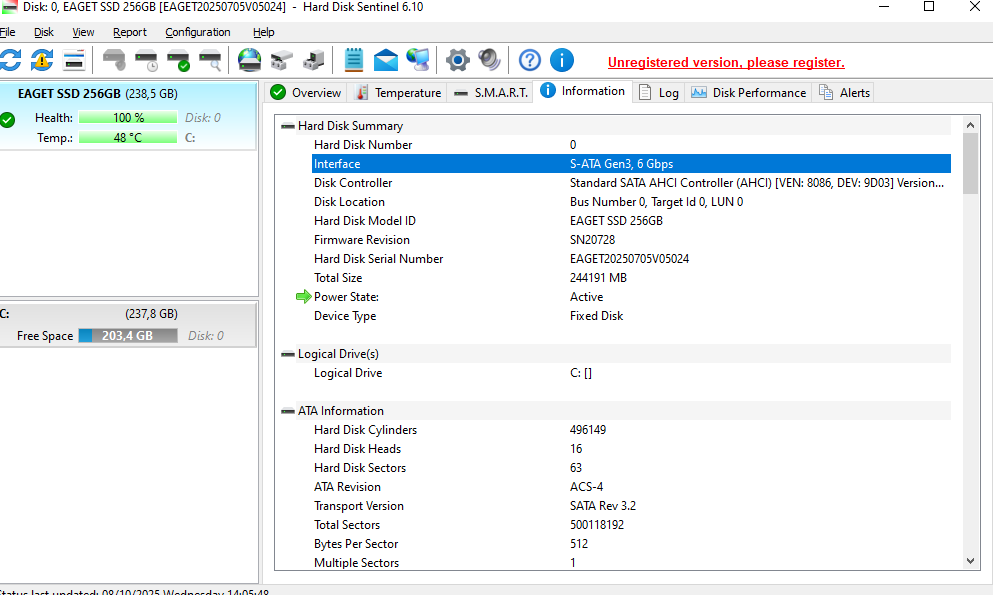Image resolution: width=993 pixels, height=595 pixels.
Task: Click the blue question mark help icon
Action: tap(529, 60)
